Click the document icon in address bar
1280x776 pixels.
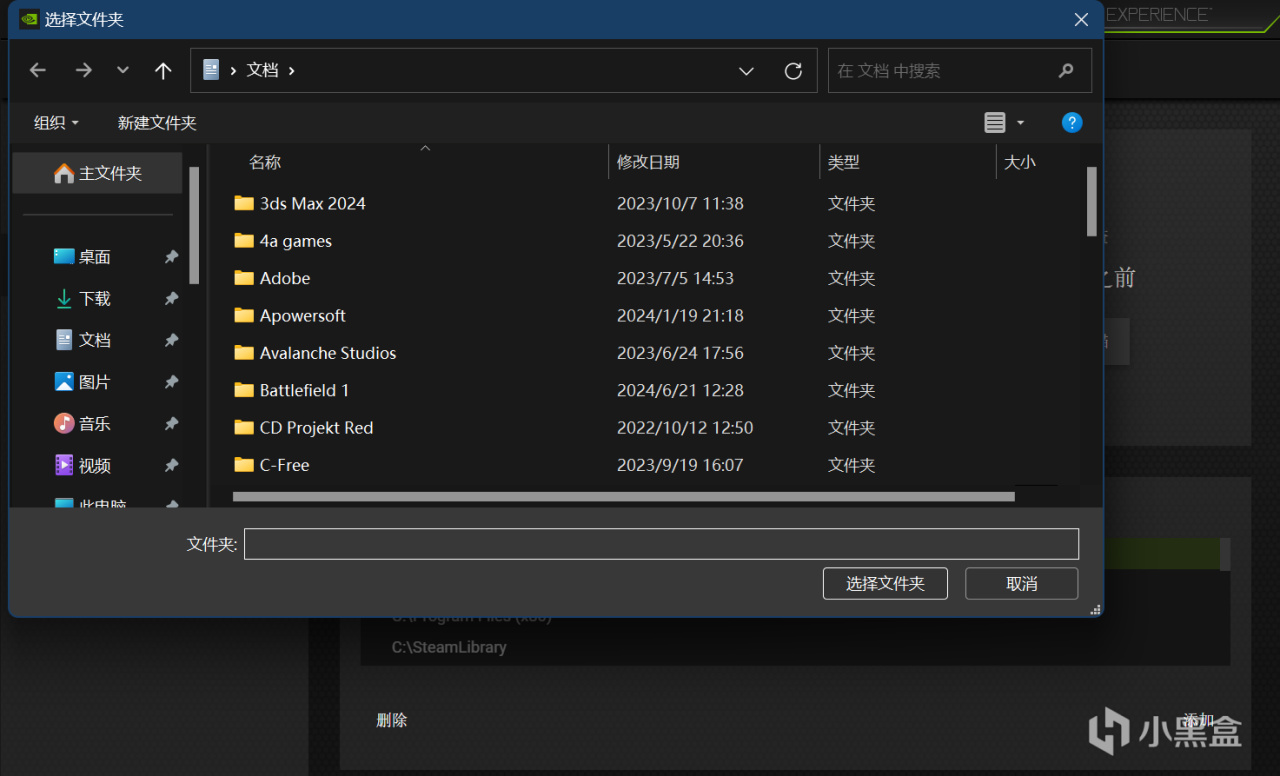(211, 70)
